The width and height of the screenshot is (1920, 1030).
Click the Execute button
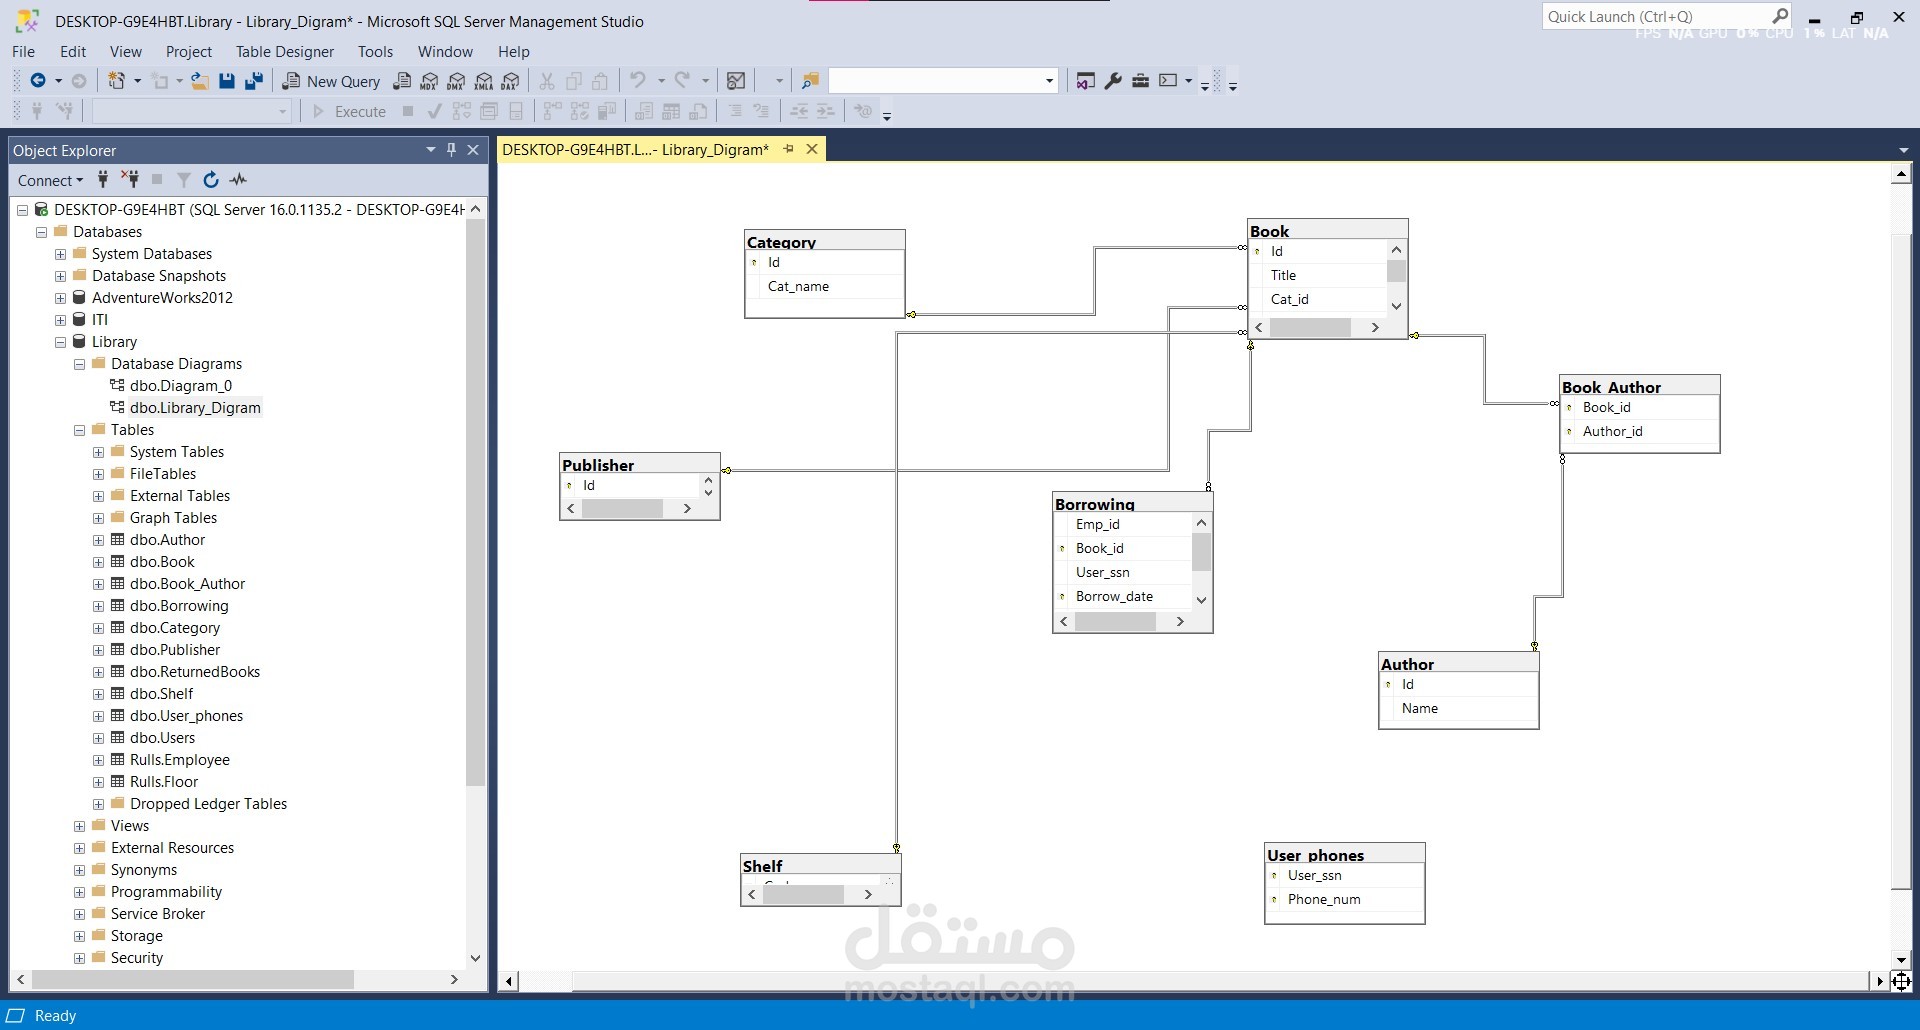349,111
